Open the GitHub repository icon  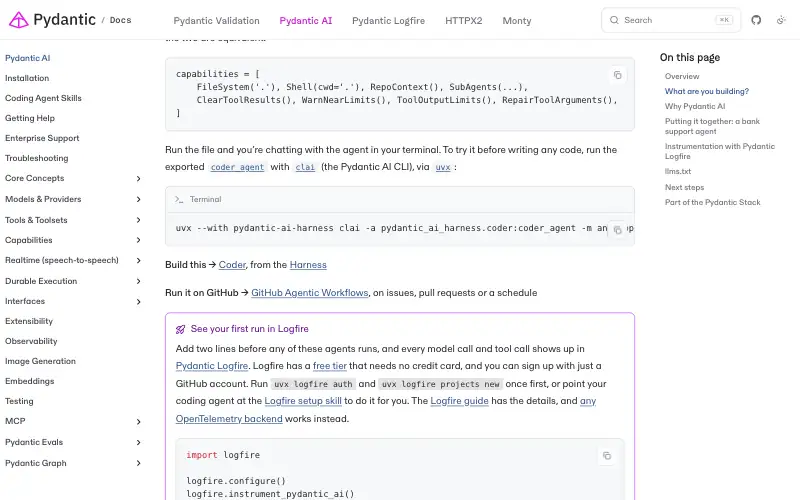coord(756,20)
